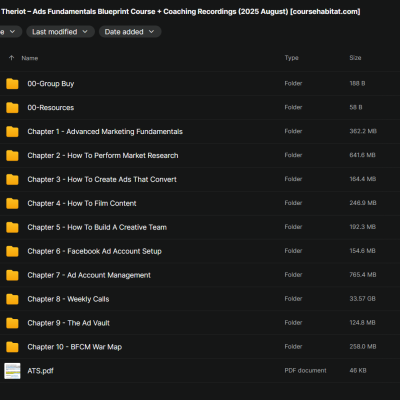Click Folder type label in Chapter 8 row
The width and height of the screenshot is (400, 400).
click(x=293, y=299)
